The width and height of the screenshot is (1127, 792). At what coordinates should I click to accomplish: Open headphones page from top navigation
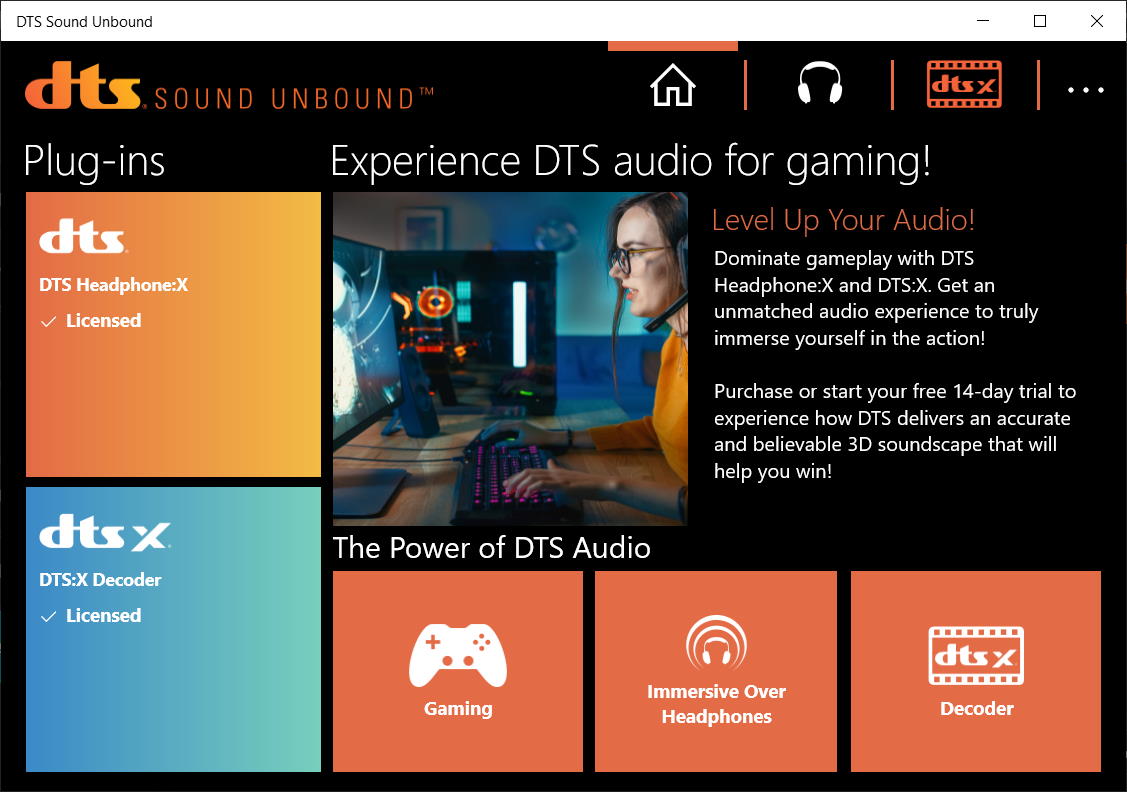pos(819,85)
